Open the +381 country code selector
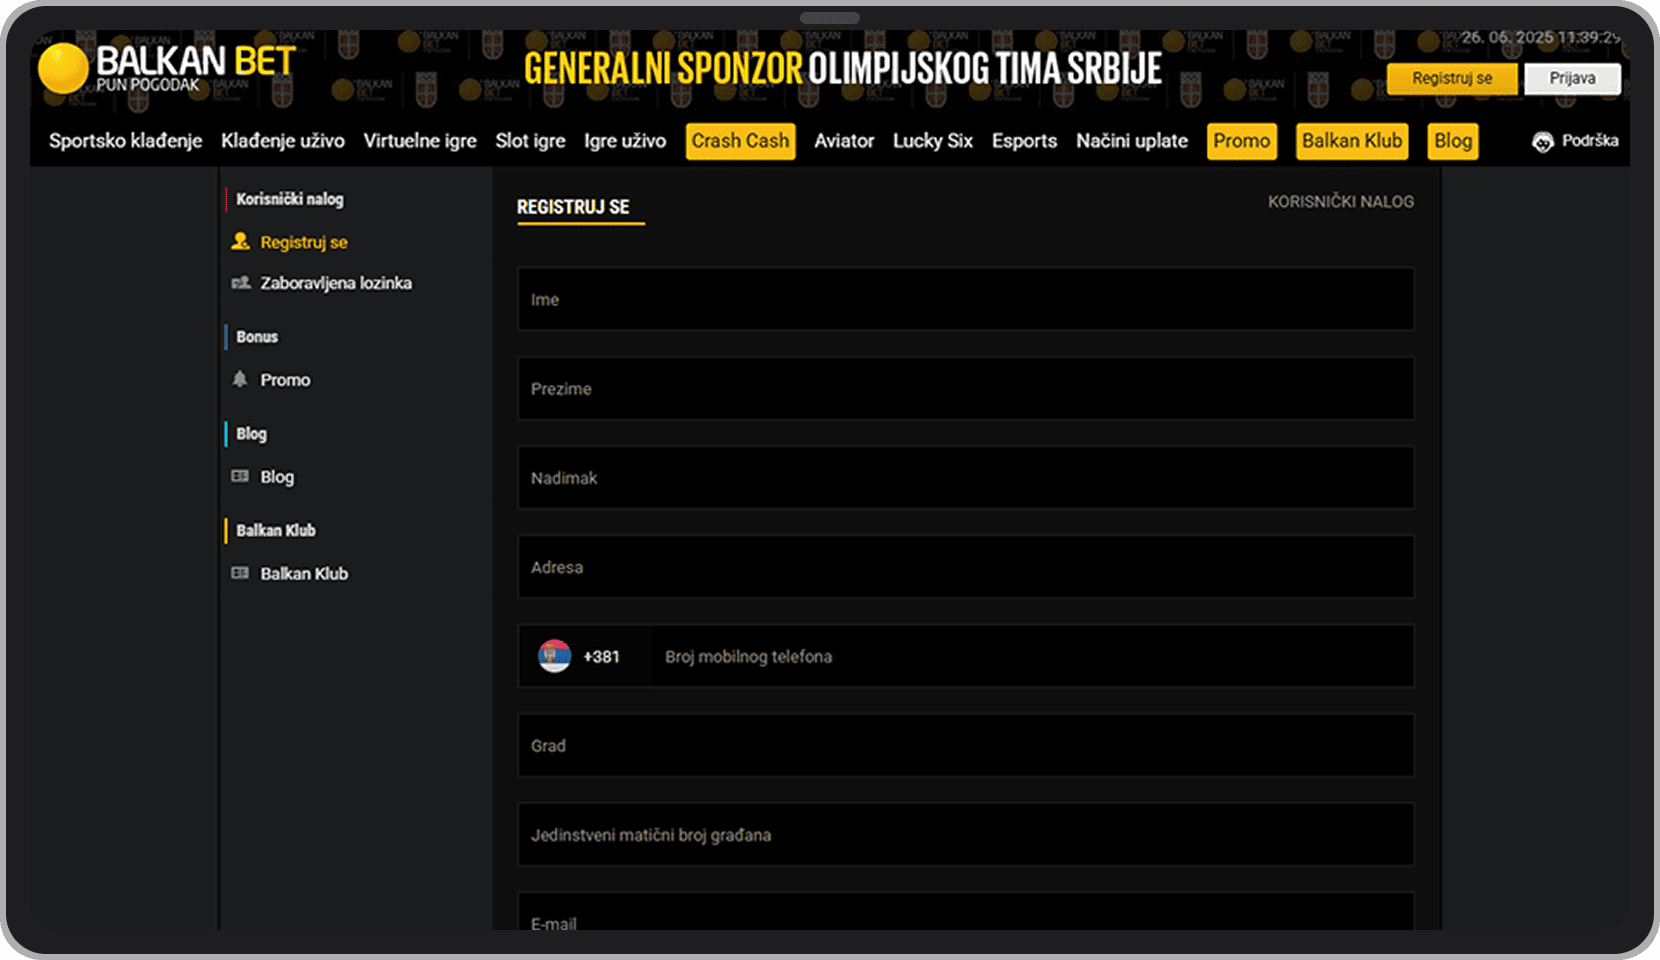This screenshot has width=1660, height=960. pyautogui.click(x=585, y=656)
